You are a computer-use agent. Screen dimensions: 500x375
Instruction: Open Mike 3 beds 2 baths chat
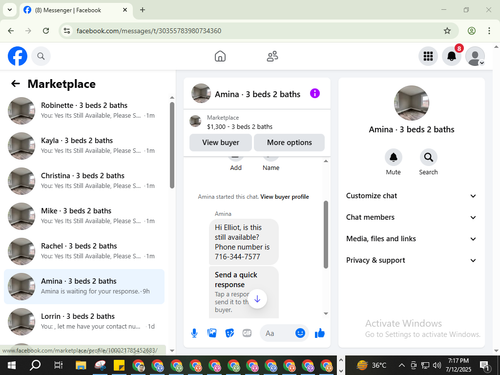84,216
